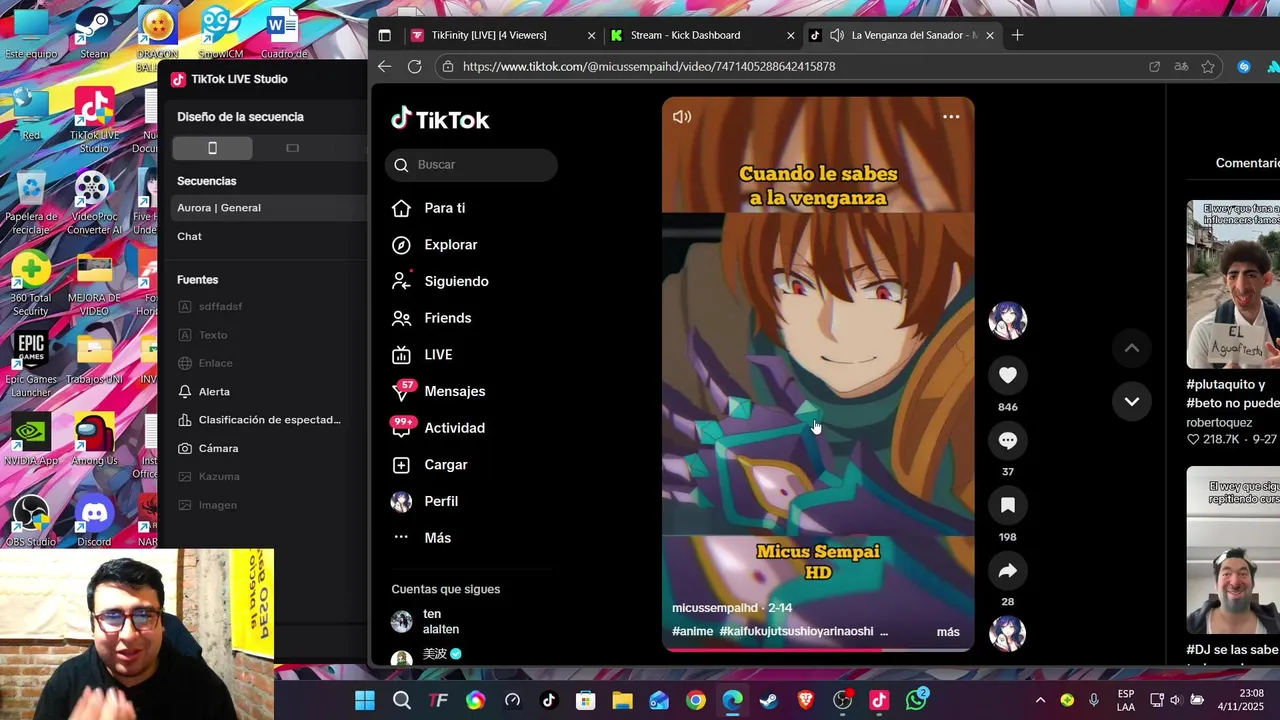The image size is (1280, 720).
Task: Open the Windows Start menu
Action: 365,700
